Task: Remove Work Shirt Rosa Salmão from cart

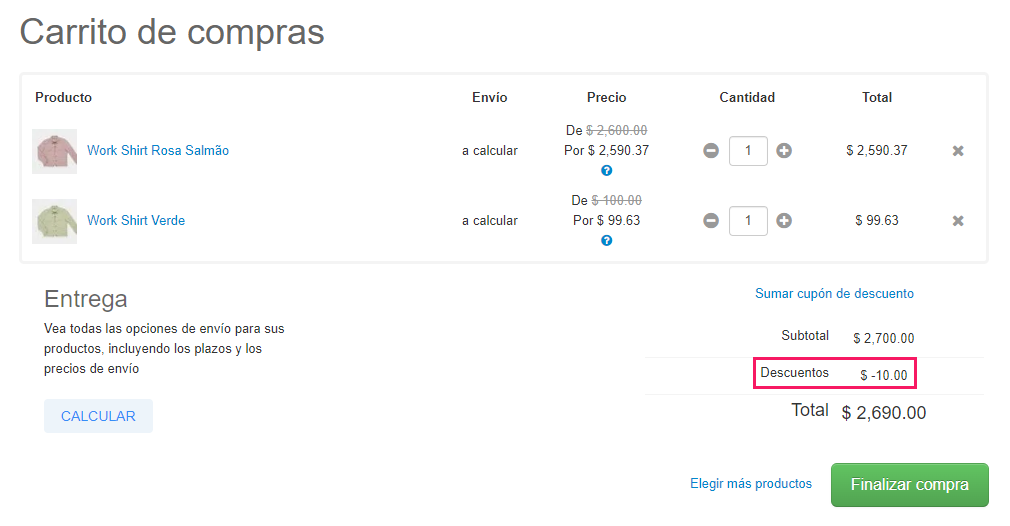Action: click(958, 151)
